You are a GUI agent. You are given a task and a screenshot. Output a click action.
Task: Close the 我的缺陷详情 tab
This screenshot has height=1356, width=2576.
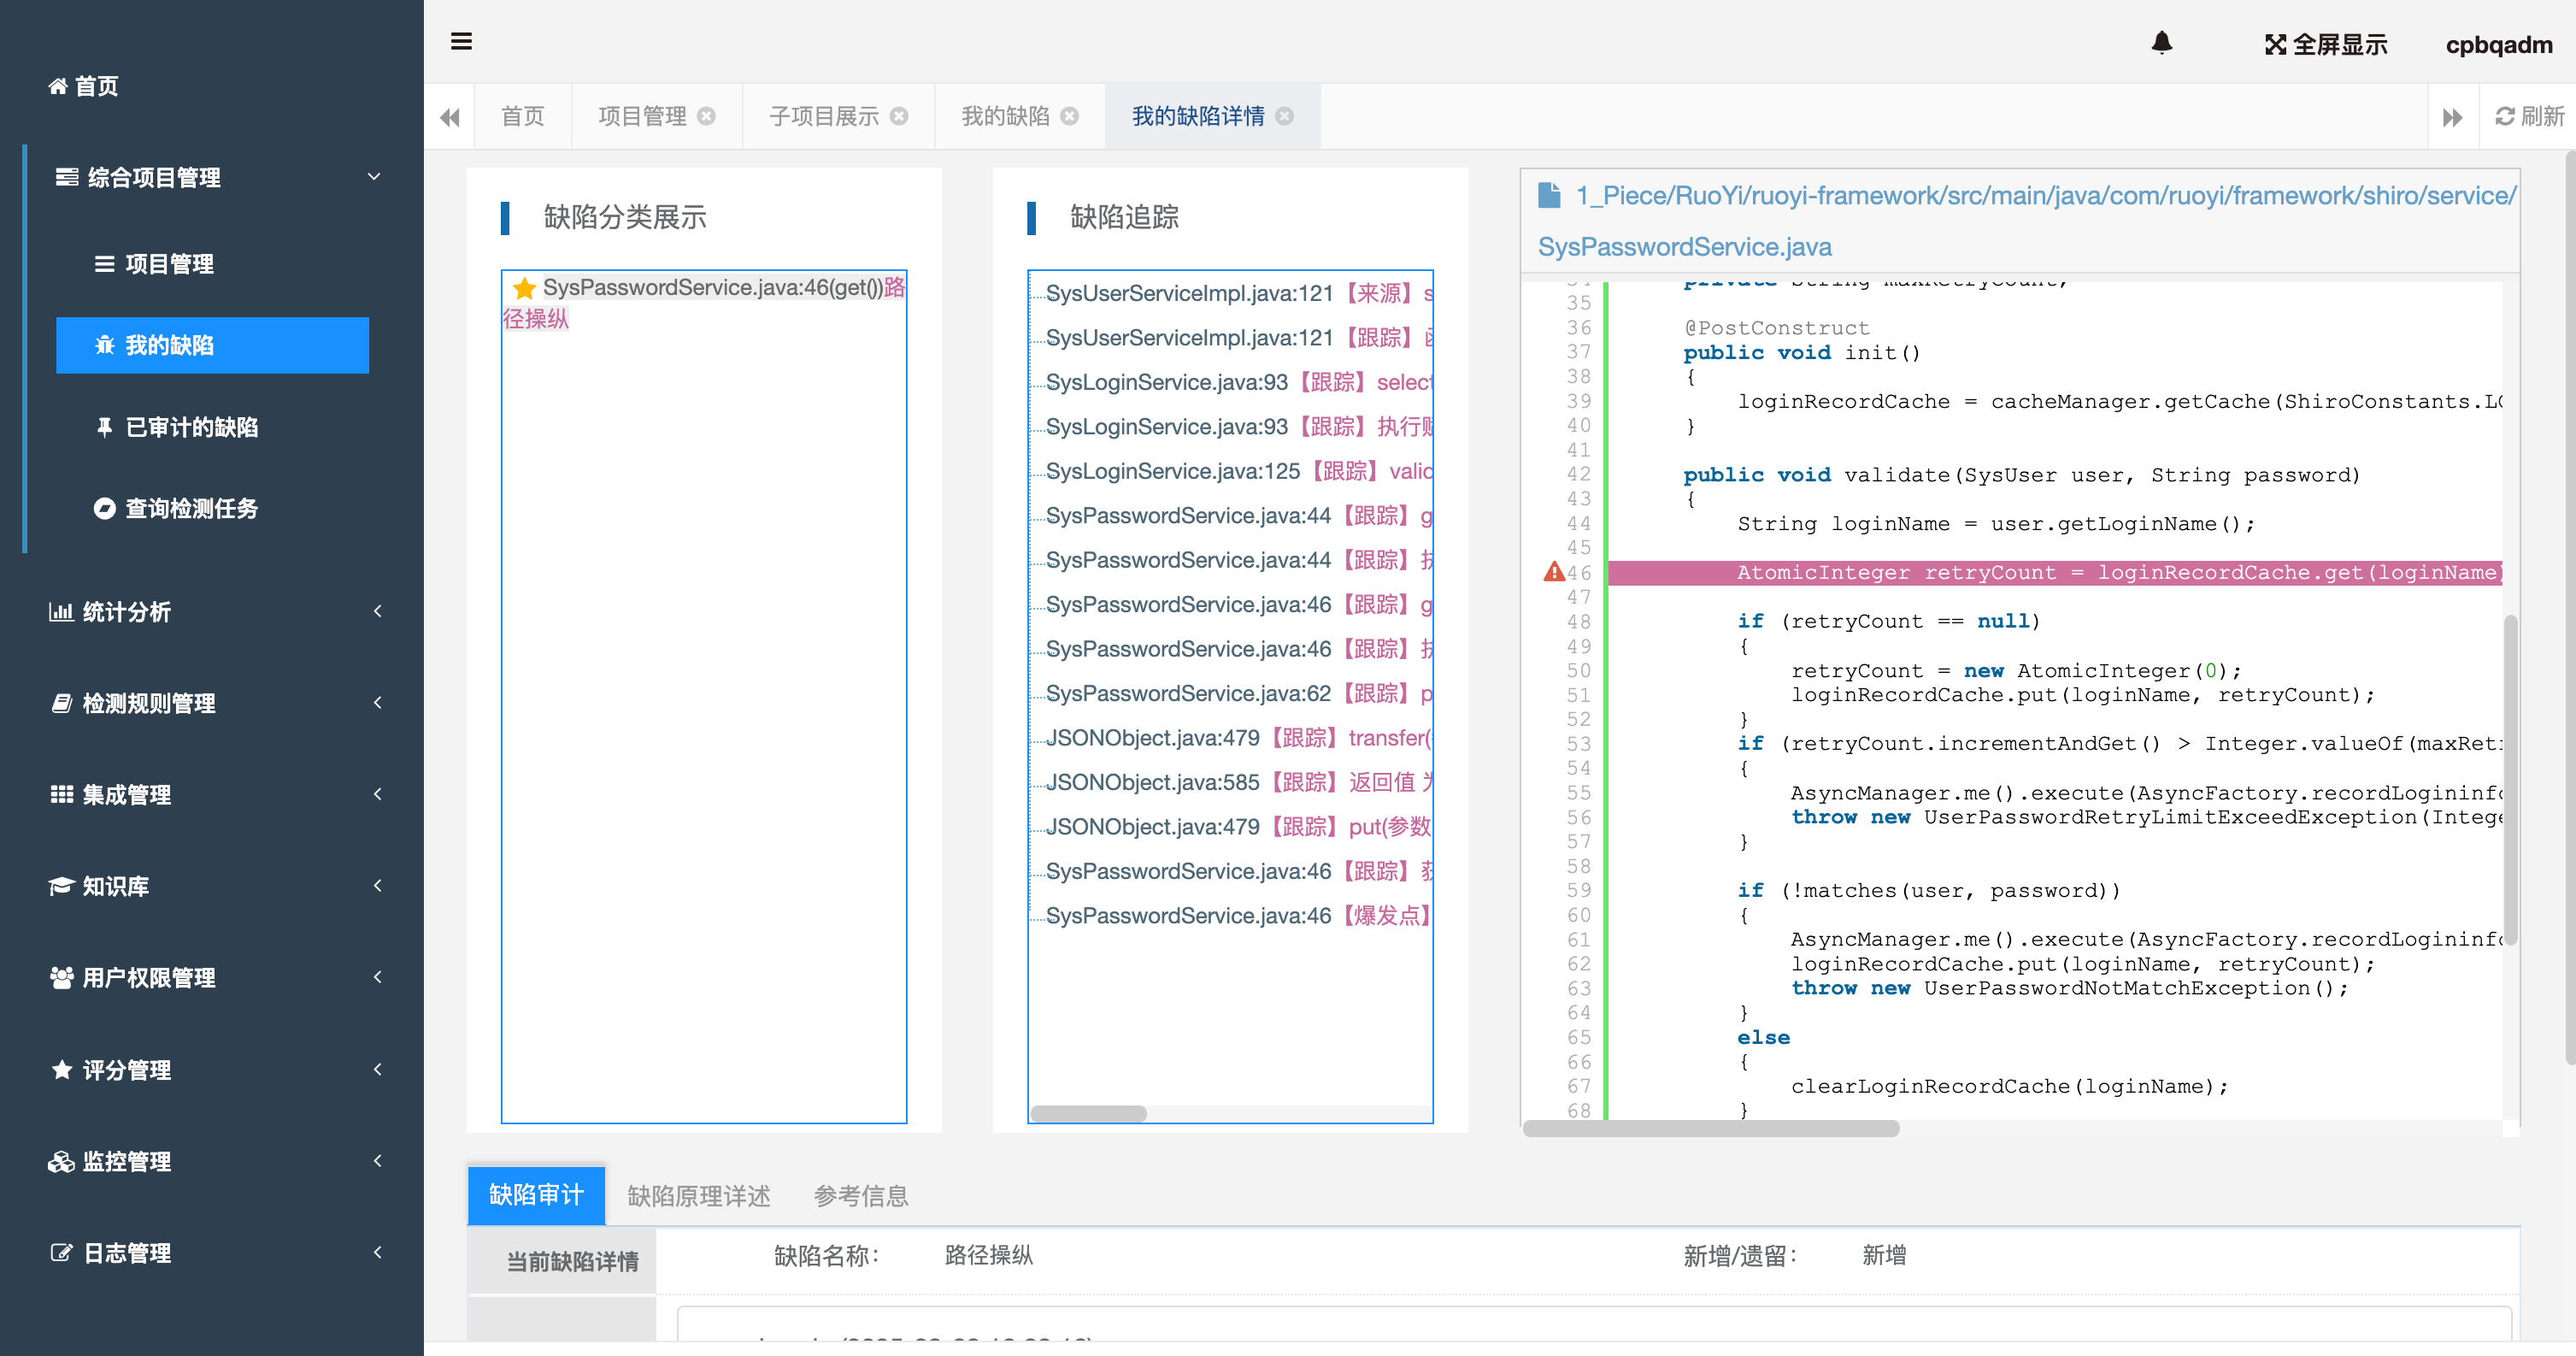pos(1285,116)
